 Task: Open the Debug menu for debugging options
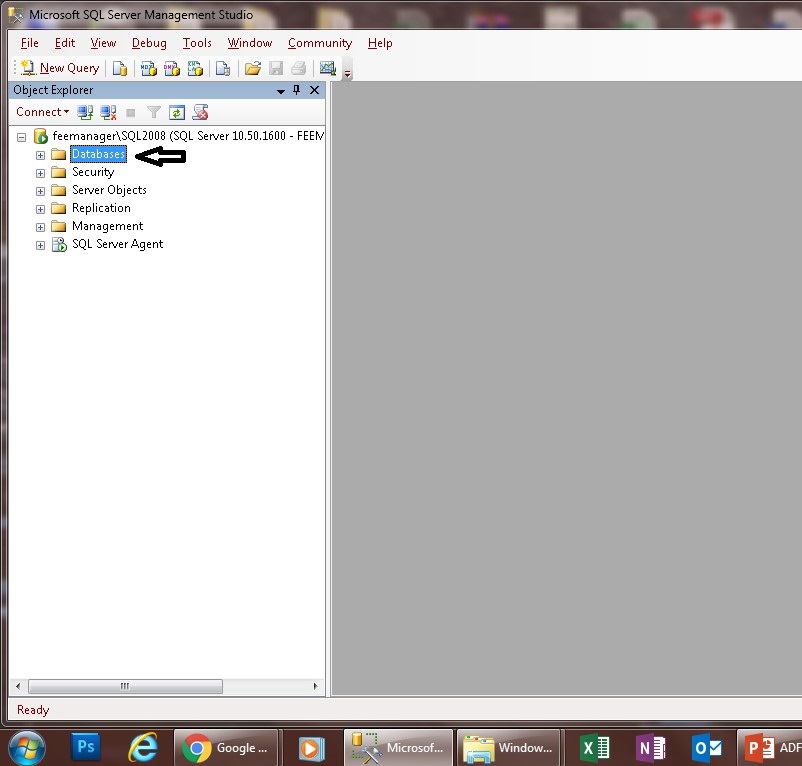coord(148,43)
